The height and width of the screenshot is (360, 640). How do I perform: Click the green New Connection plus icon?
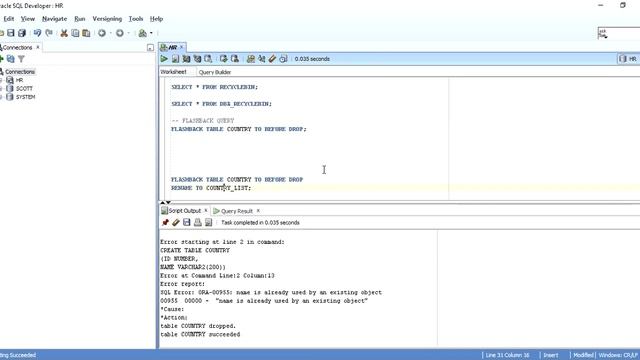(2, 59)
